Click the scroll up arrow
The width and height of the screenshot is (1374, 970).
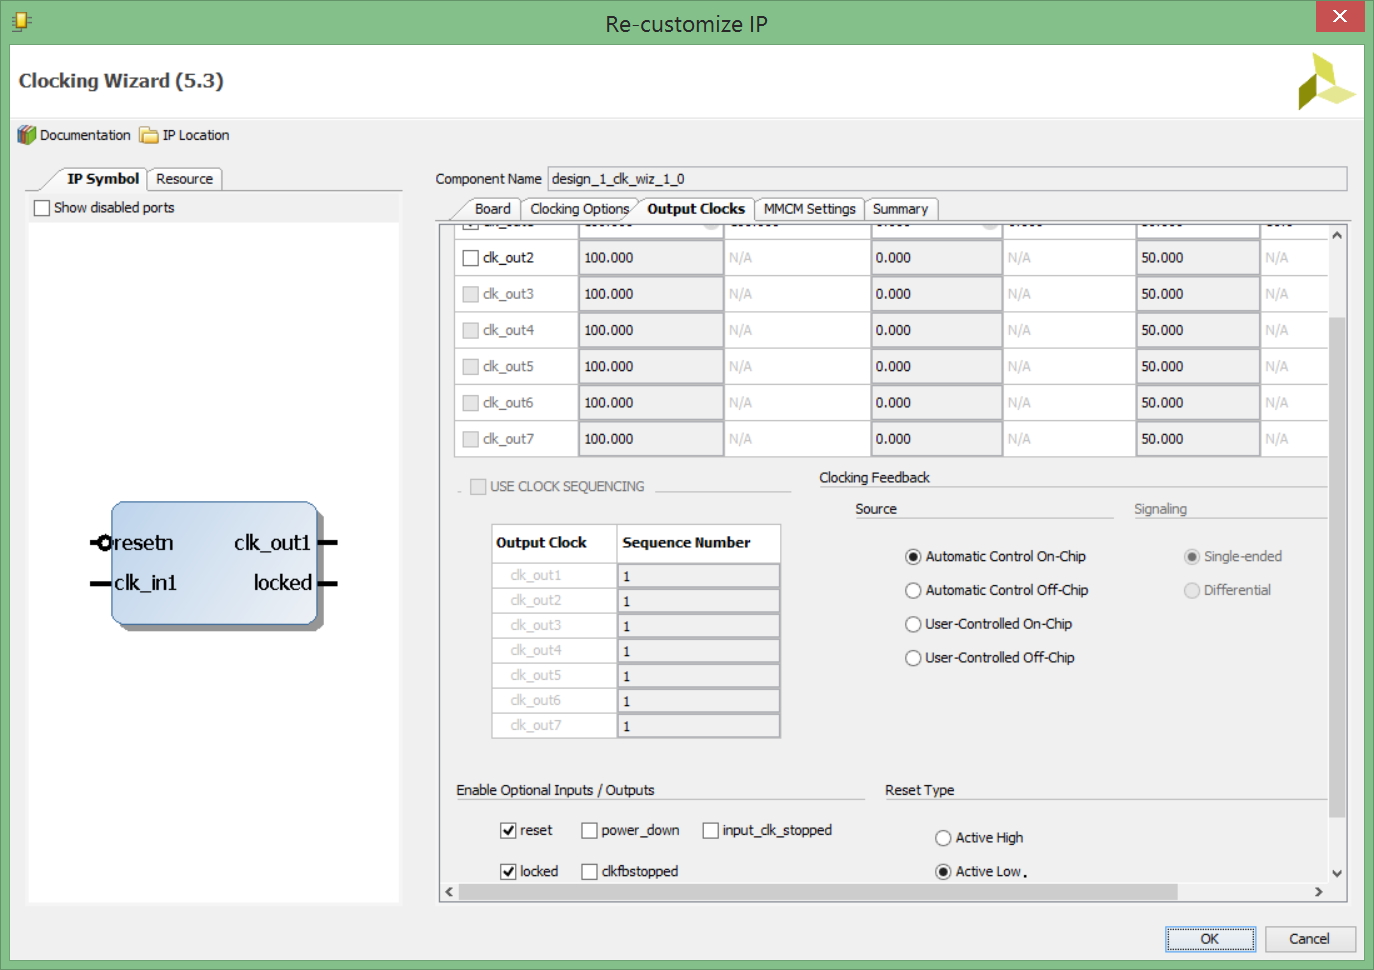coord(1337,235)
